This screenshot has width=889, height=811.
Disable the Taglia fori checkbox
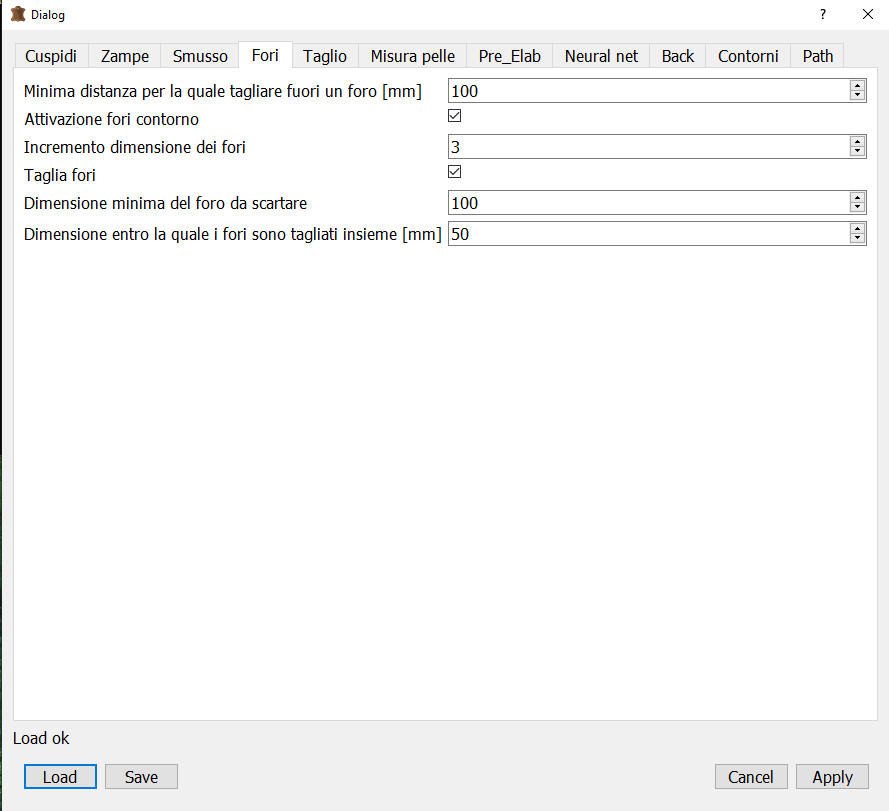click(454, 172)
